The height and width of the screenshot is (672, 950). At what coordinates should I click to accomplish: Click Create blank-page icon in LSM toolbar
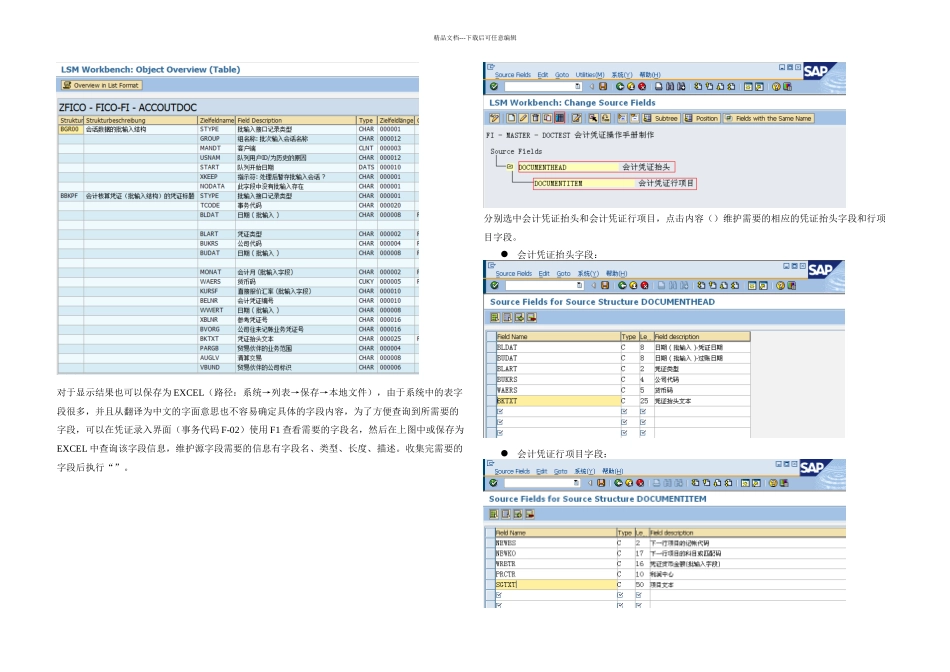pos(511,118)
